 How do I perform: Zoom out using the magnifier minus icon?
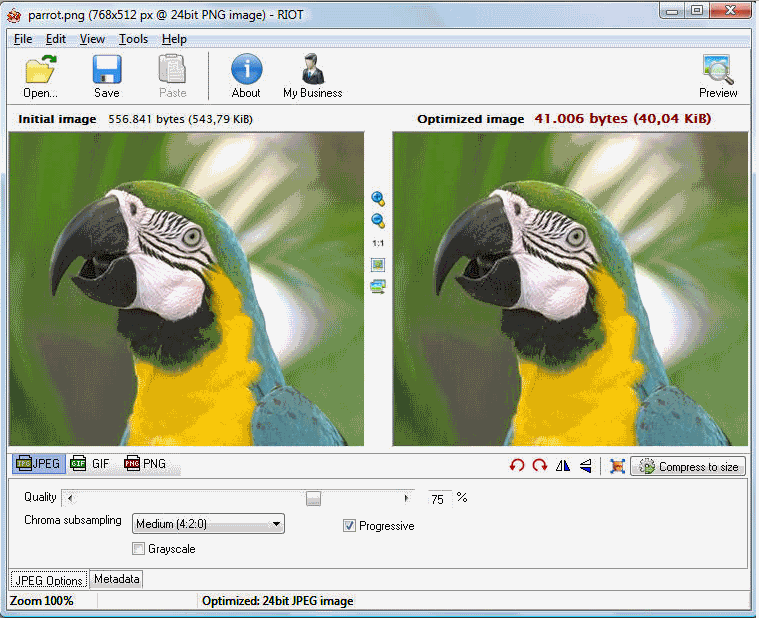(378, 221)
